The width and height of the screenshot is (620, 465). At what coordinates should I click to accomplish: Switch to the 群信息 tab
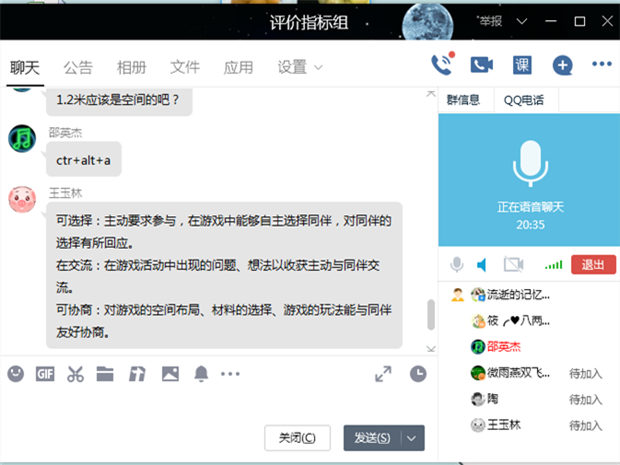pyautogui.click(x=463, y=99)
